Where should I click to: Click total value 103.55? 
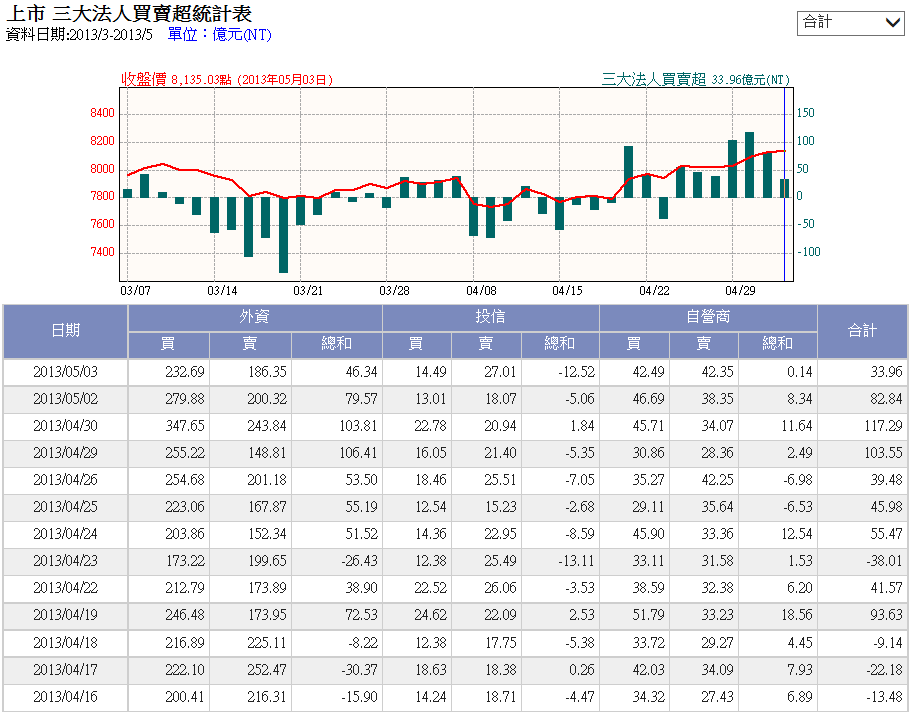(883, 453)
